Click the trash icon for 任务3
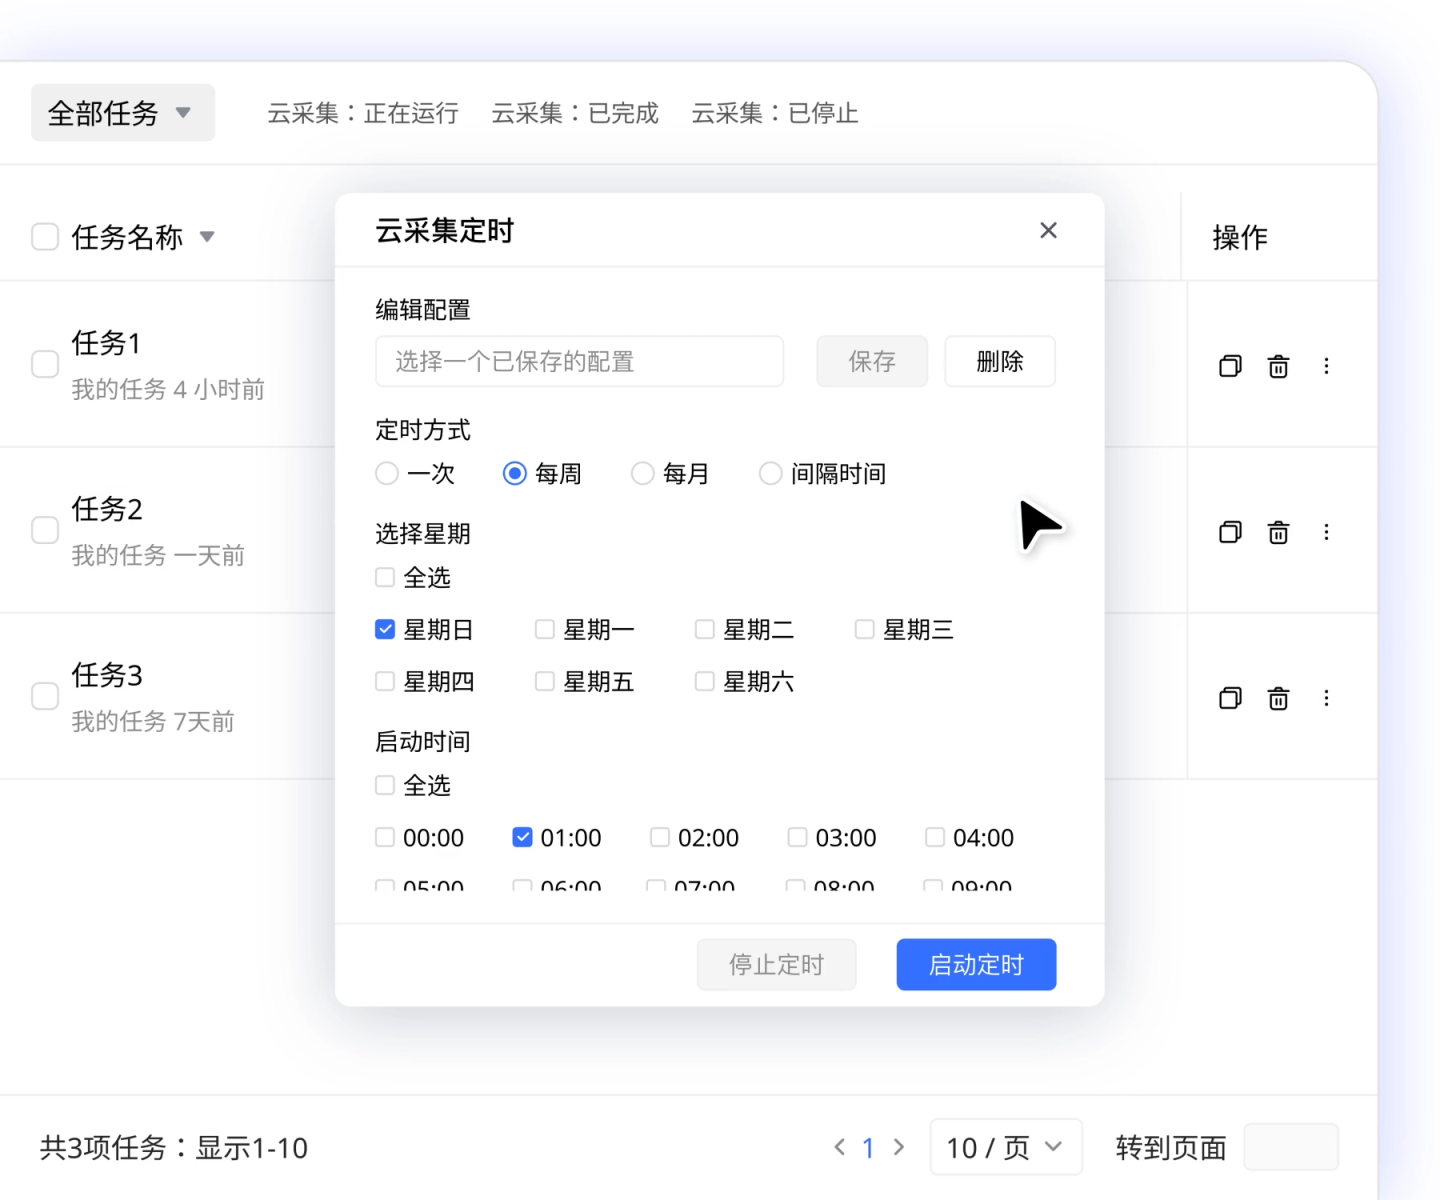 [x=1278, y=698]
